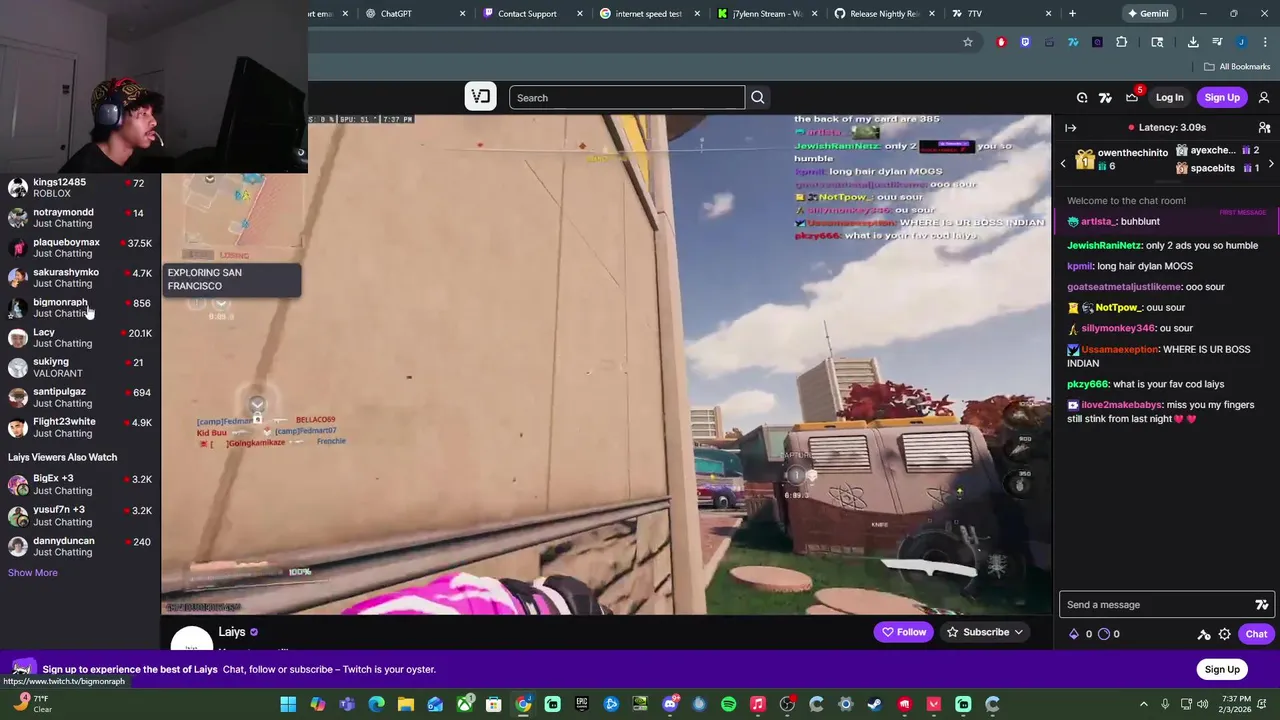The image size is (1280, 720).
Task: Switch to the ChatGPT tab
Action: [414, 14]
